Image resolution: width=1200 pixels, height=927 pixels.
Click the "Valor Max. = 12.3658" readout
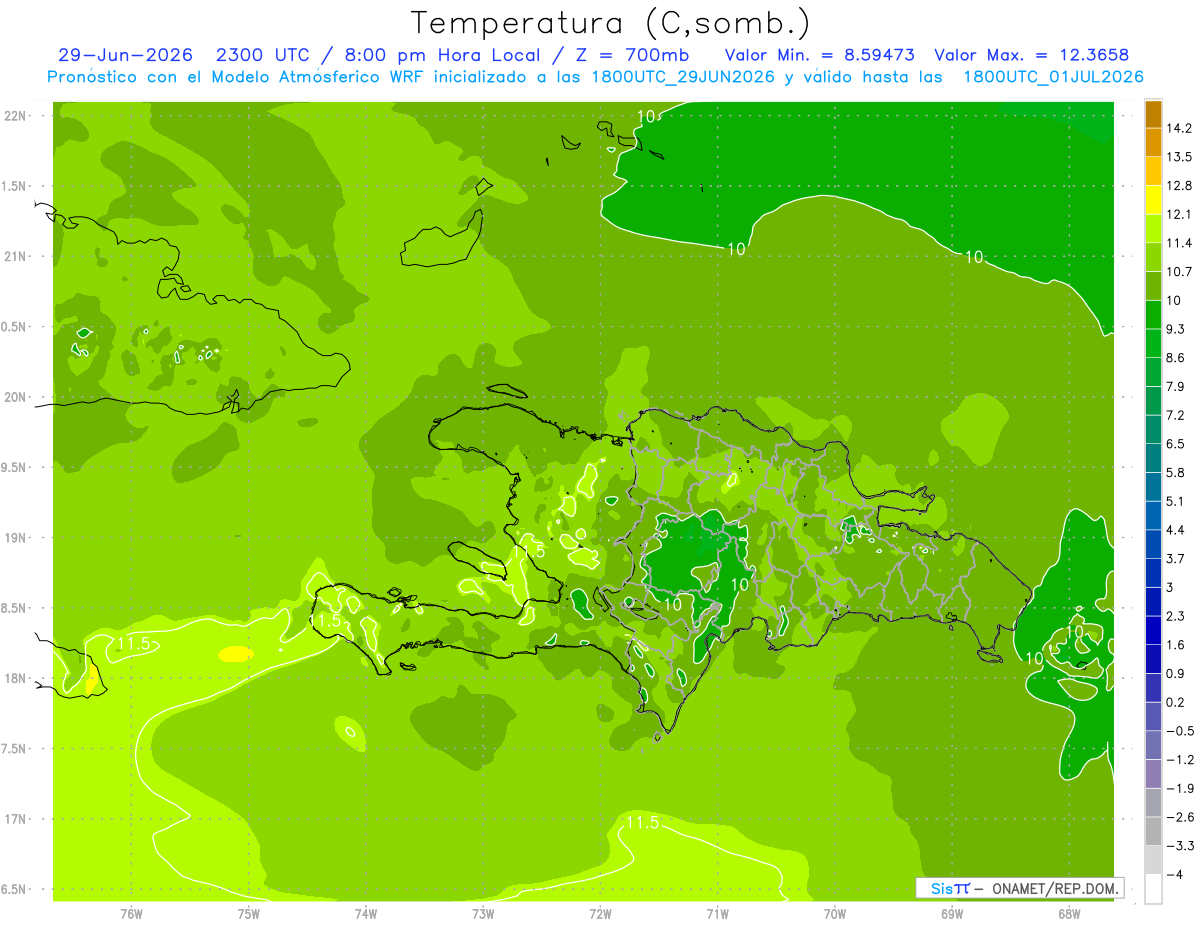(x=1032, y=55)
